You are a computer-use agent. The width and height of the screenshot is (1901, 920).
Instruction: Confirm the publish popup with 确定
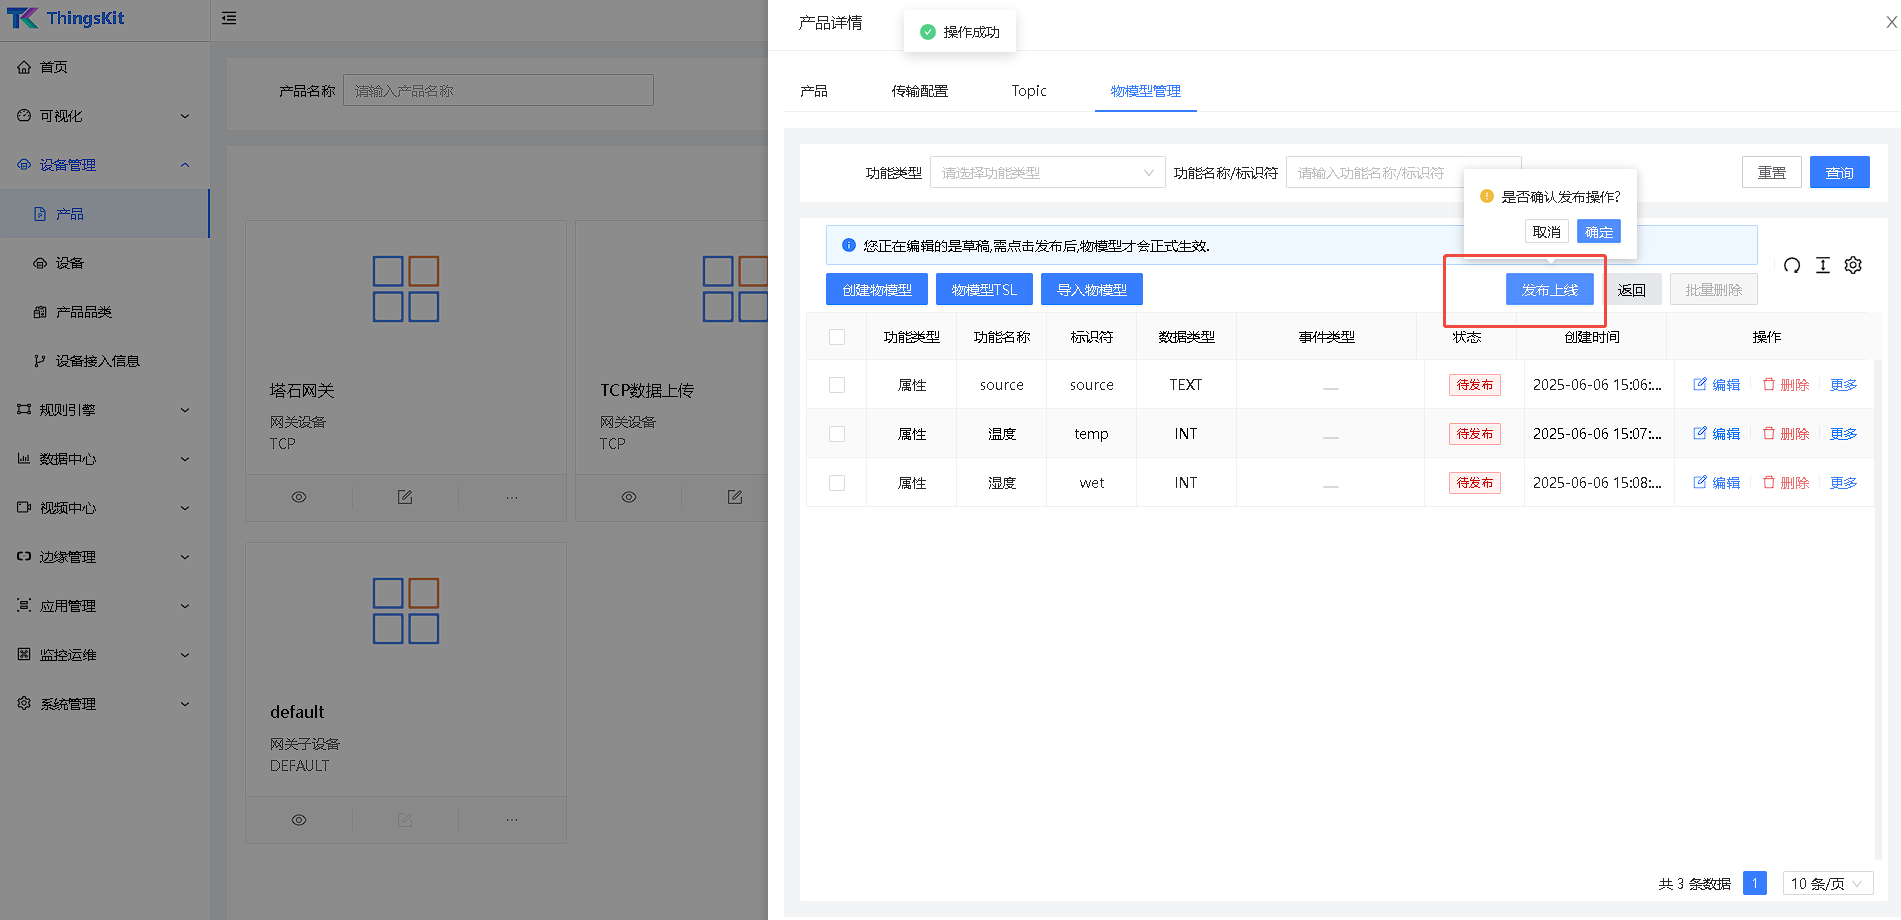[x=1598, y=232]
